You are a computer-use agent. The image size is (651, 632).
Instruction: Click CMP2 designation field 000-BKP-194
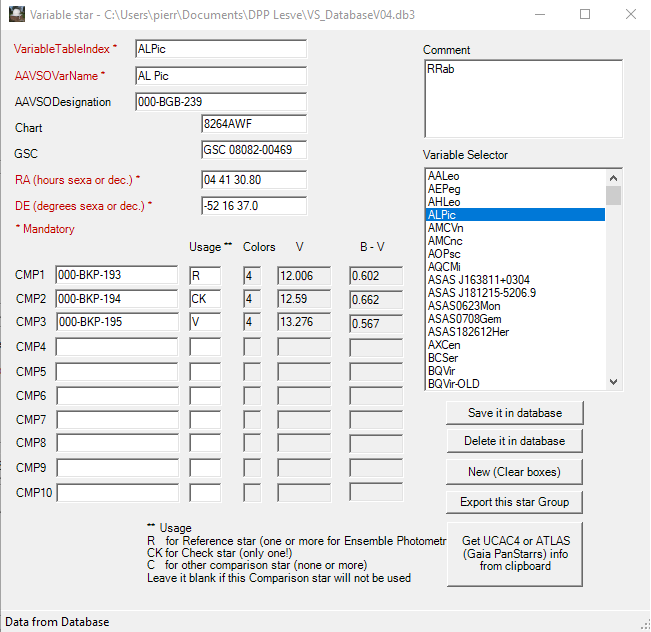pyautogui.click(x=117, y=299)
